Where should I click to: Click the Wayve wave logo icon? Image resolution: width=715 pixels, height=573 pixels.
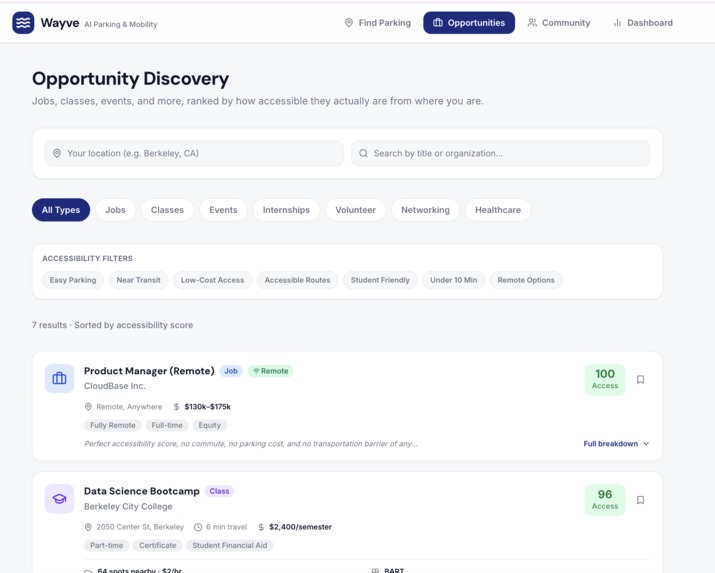click(x=23, y=23)
